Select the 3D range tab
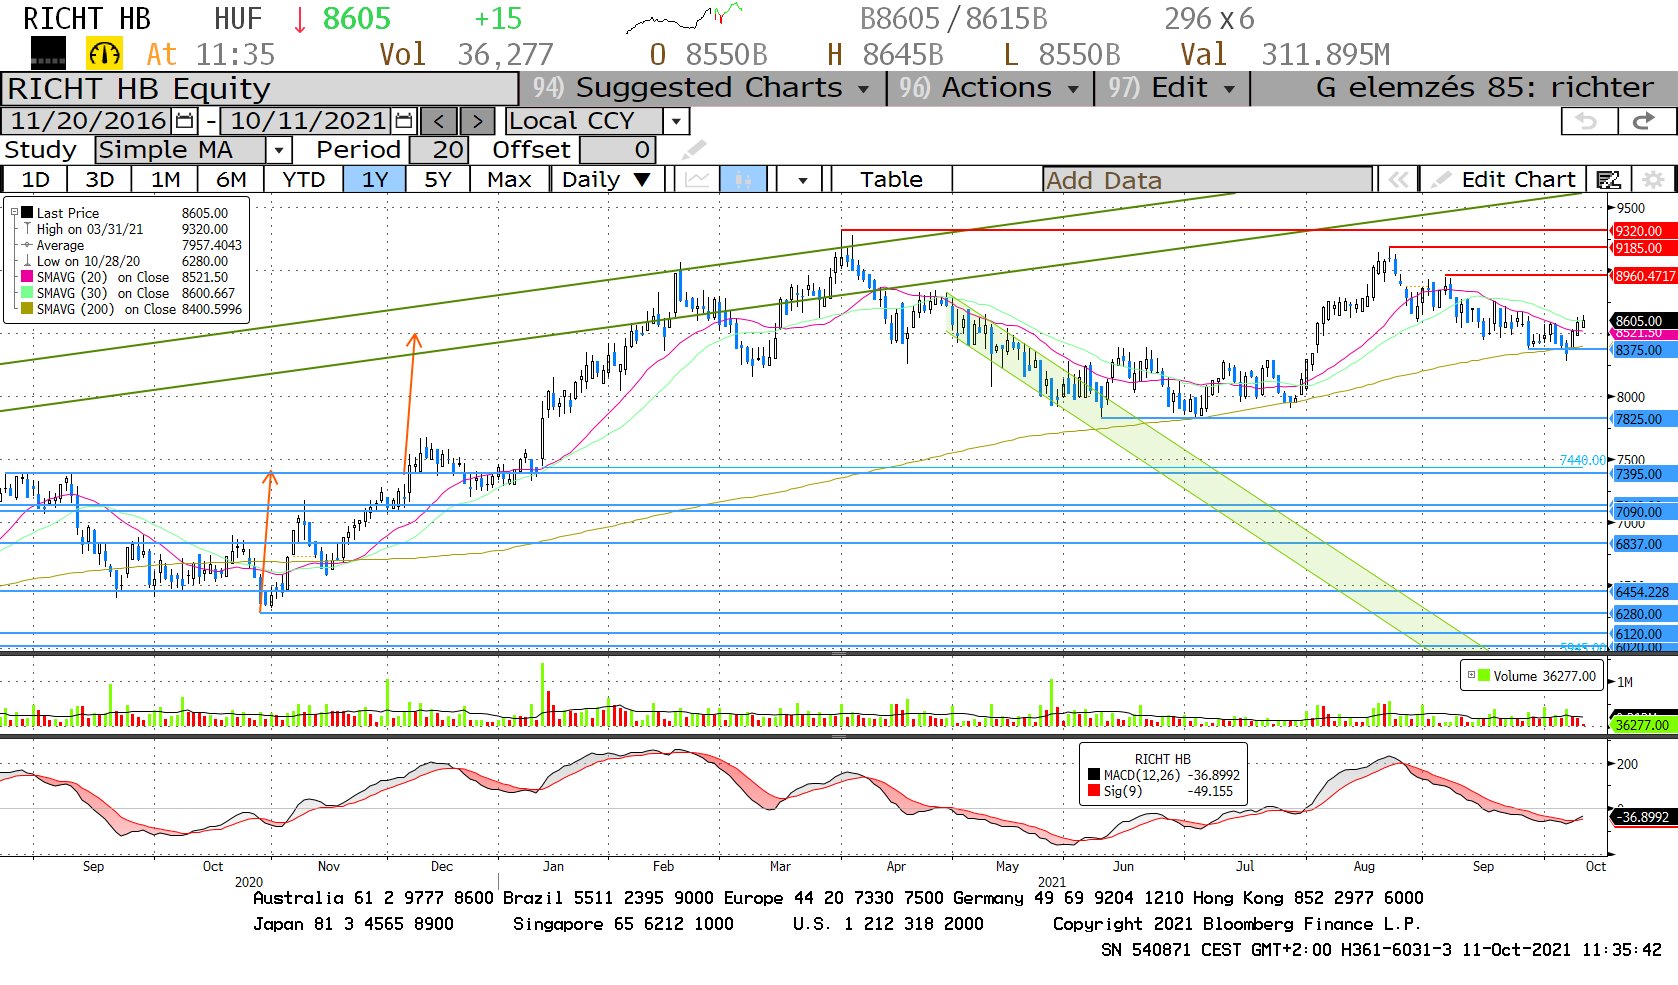The image size is (1678, 985). point(99,180)
